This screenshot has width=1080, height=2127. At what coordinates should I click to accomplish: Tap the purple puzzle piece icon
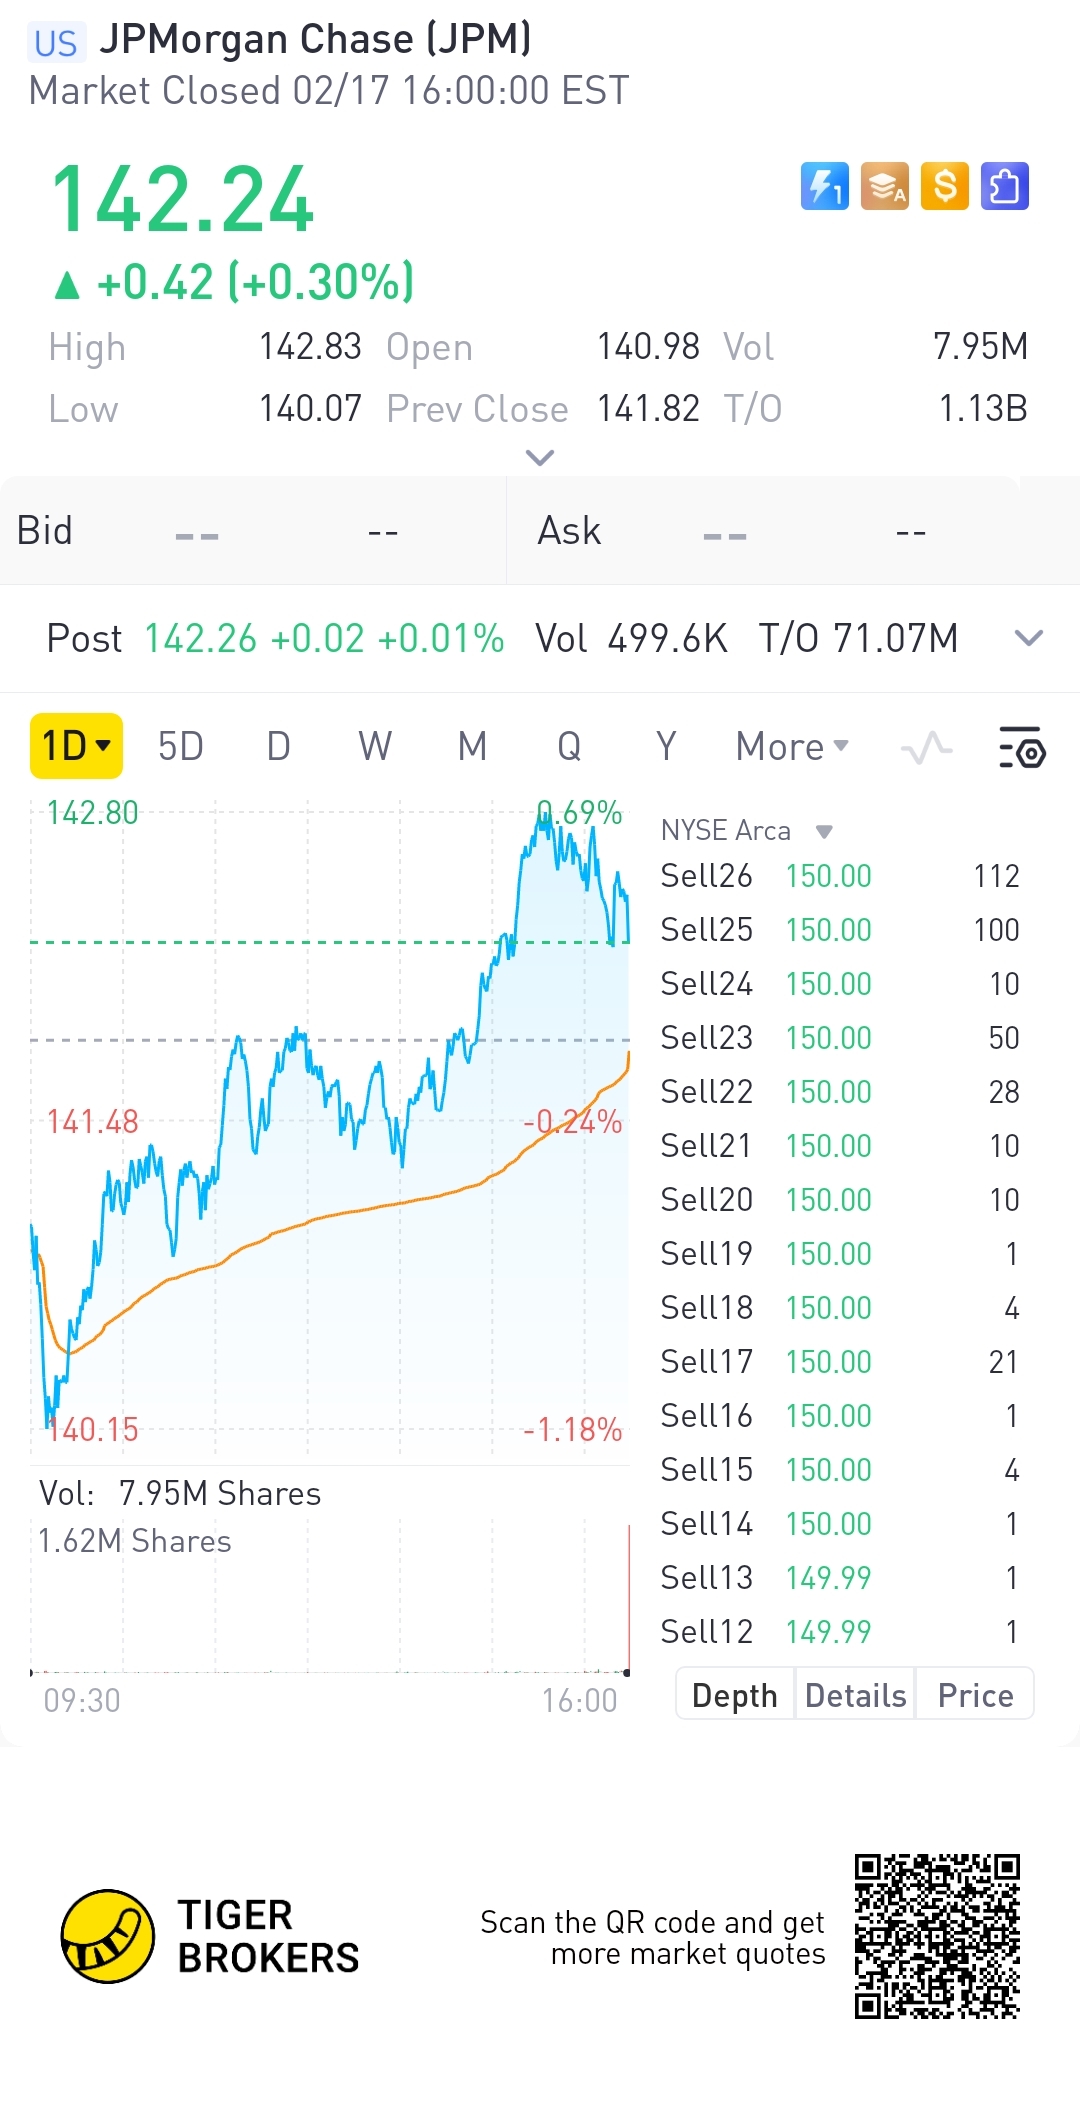(x=1004, y=186)
